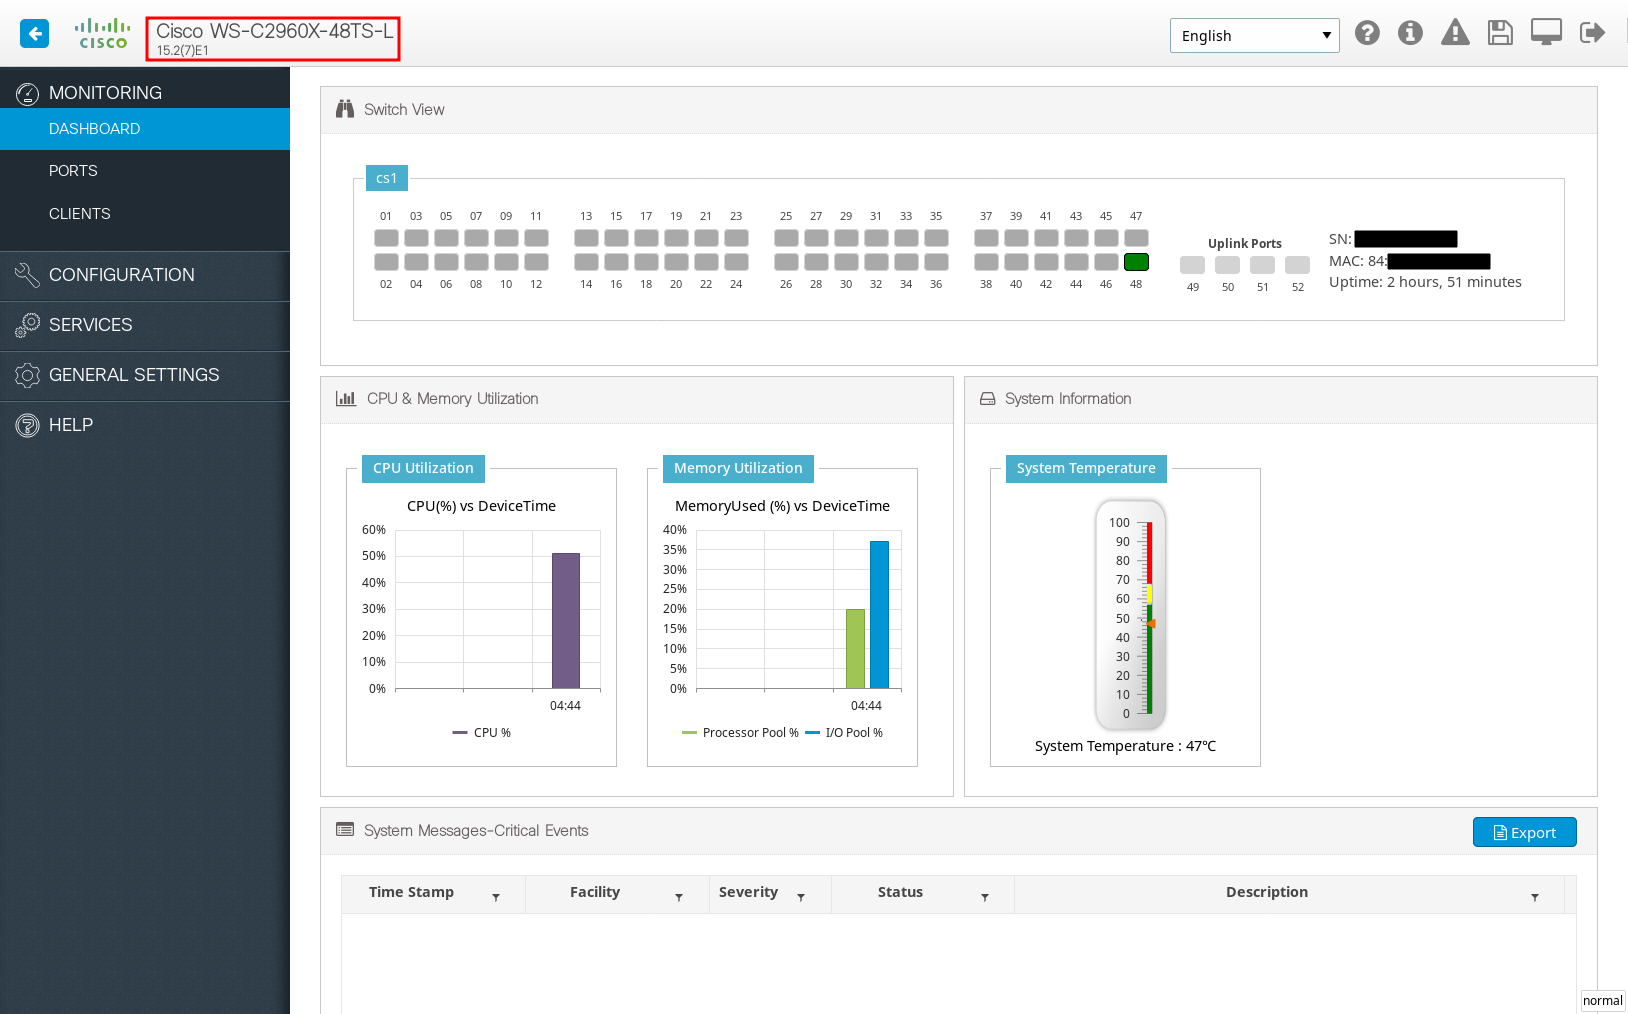
Task: Open Status column filter arrow
Action: (985, 897)
